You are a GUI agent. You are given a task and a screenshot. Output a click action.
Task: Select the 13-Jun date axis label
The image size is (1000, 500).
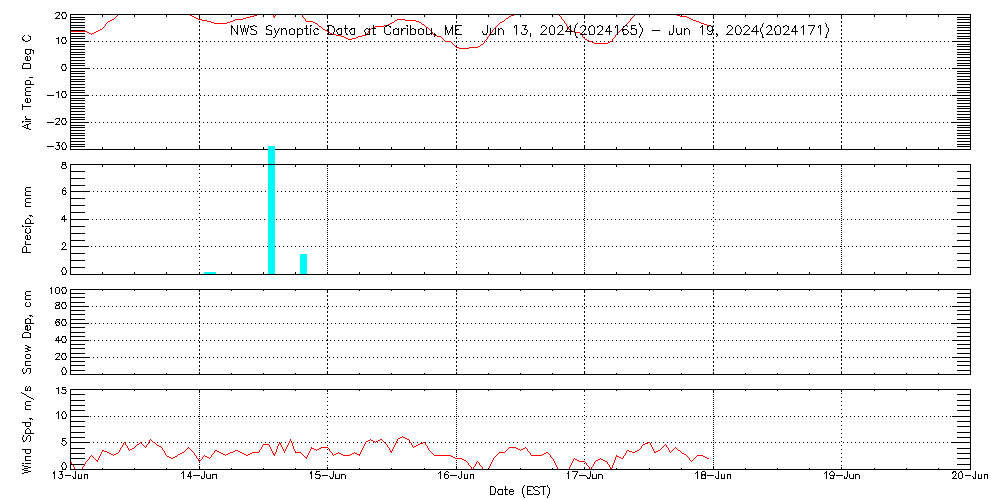tap(71, 477)
